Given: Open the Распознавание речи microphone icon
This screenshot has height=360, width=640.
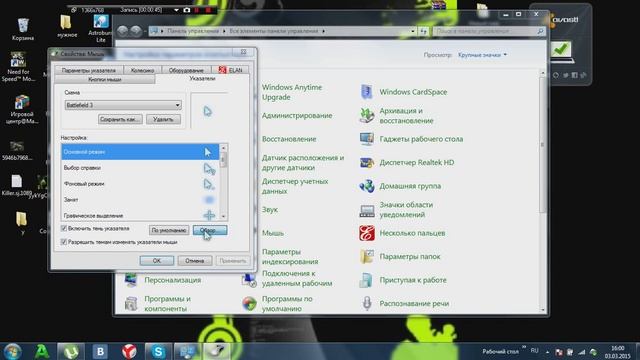Looking at the screenshot, I should coord(367,303).
